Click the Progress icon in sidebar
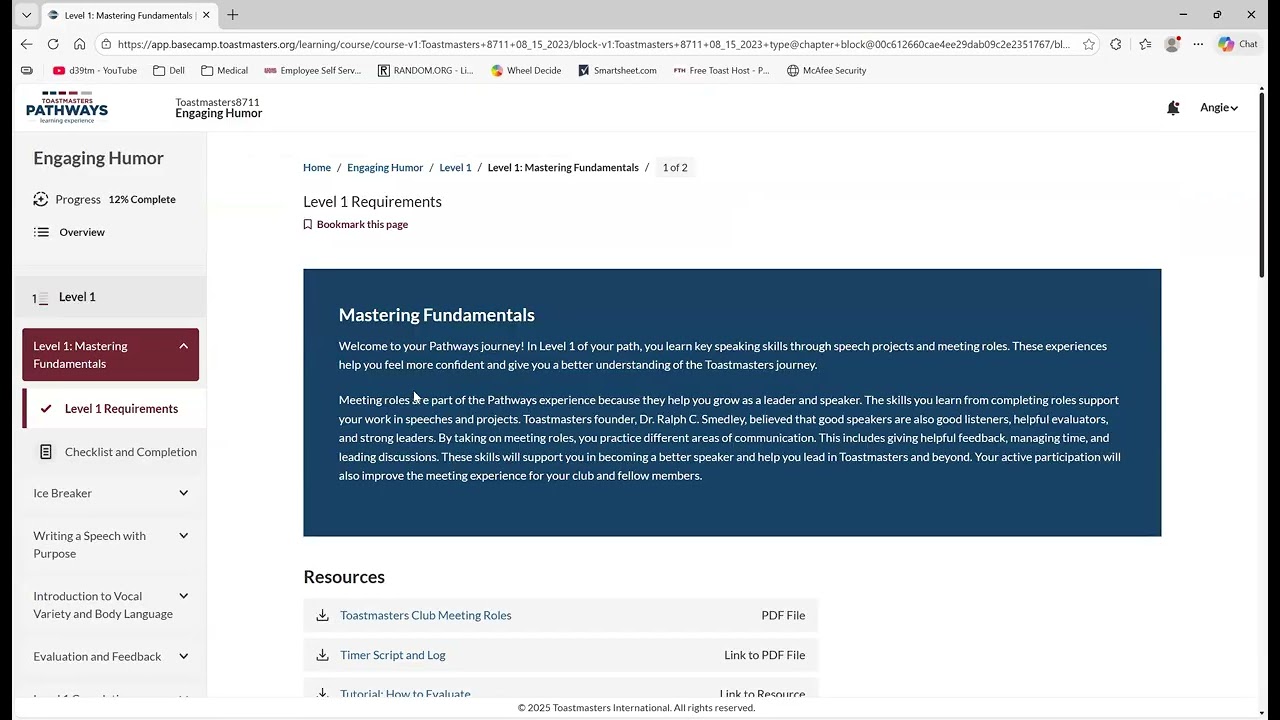The width and height of the screenshot is (1280, 720). point(41,199)
